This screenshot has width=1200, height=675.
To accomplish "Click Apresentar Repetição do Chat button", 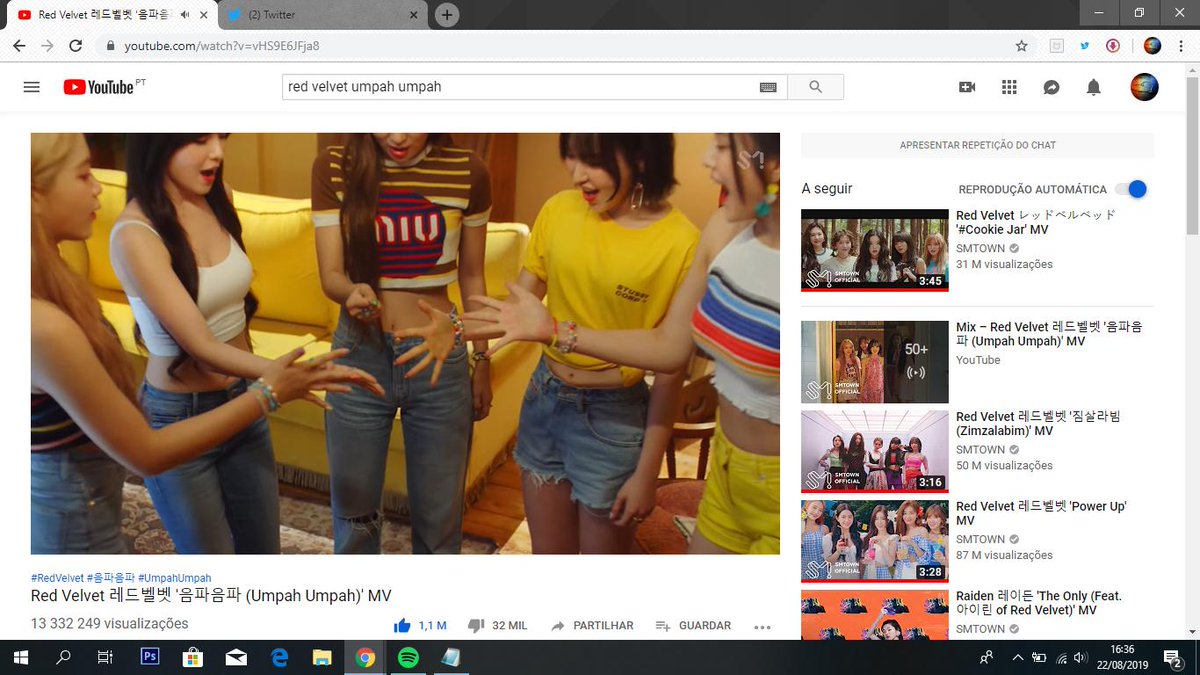I will pyautogui.click(x=977, y=145).
